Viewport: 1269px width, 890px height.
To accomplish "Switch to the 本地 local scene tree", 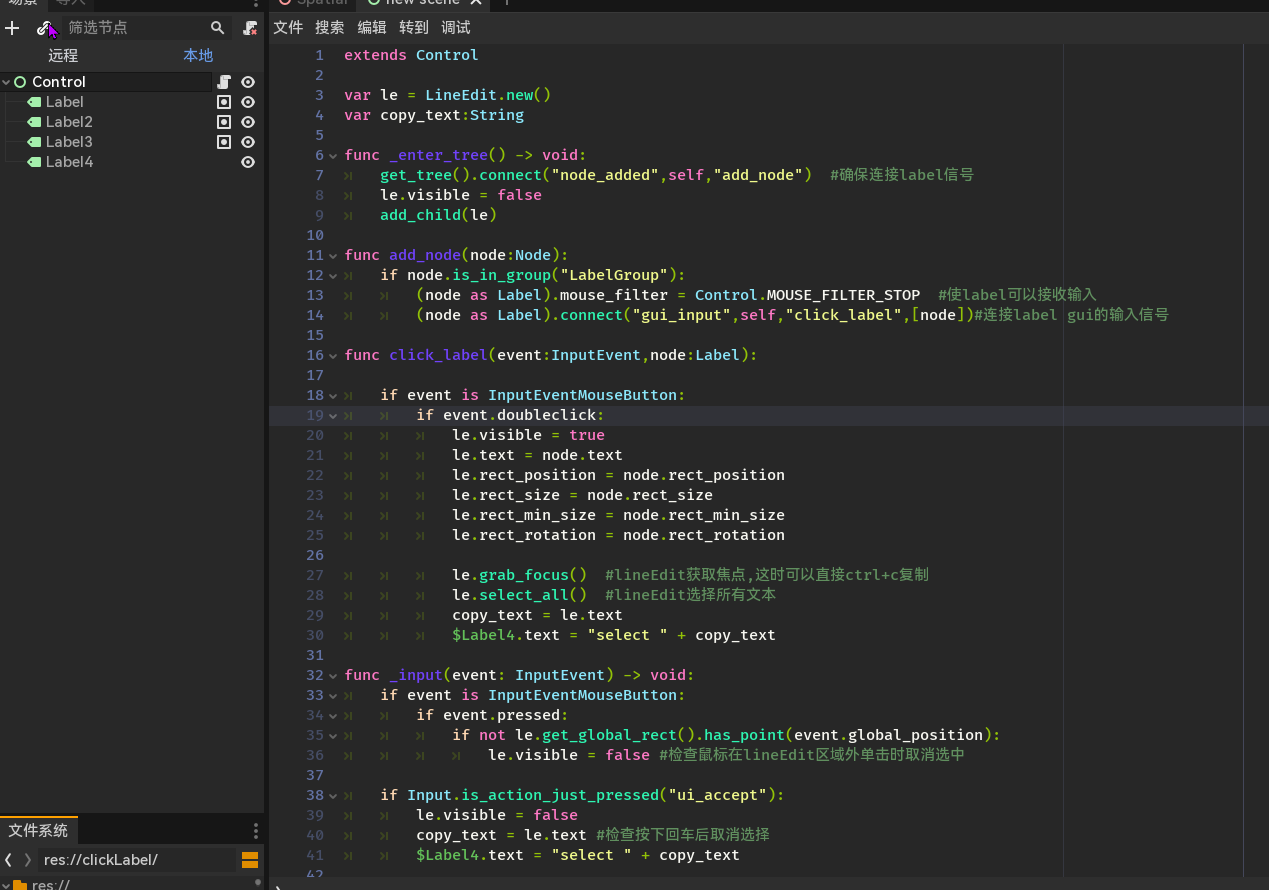I will point(198,56).
